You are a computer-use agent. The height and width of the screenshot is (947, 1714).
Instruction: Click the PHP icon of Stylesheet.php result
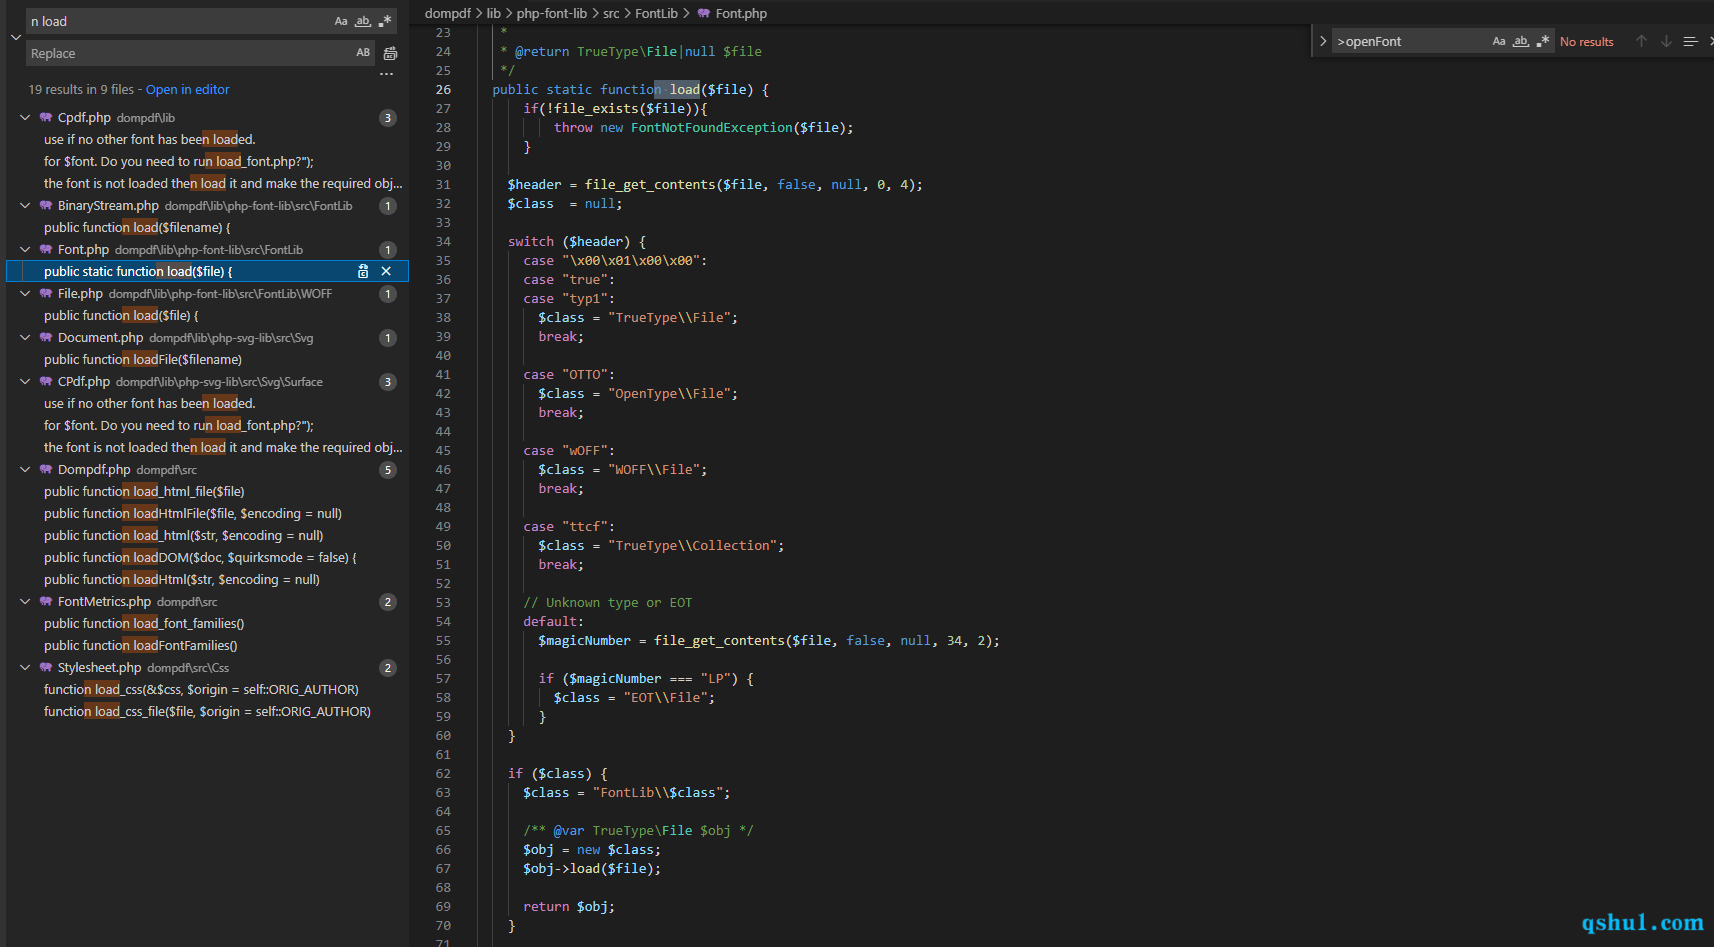tap(46, 667)
